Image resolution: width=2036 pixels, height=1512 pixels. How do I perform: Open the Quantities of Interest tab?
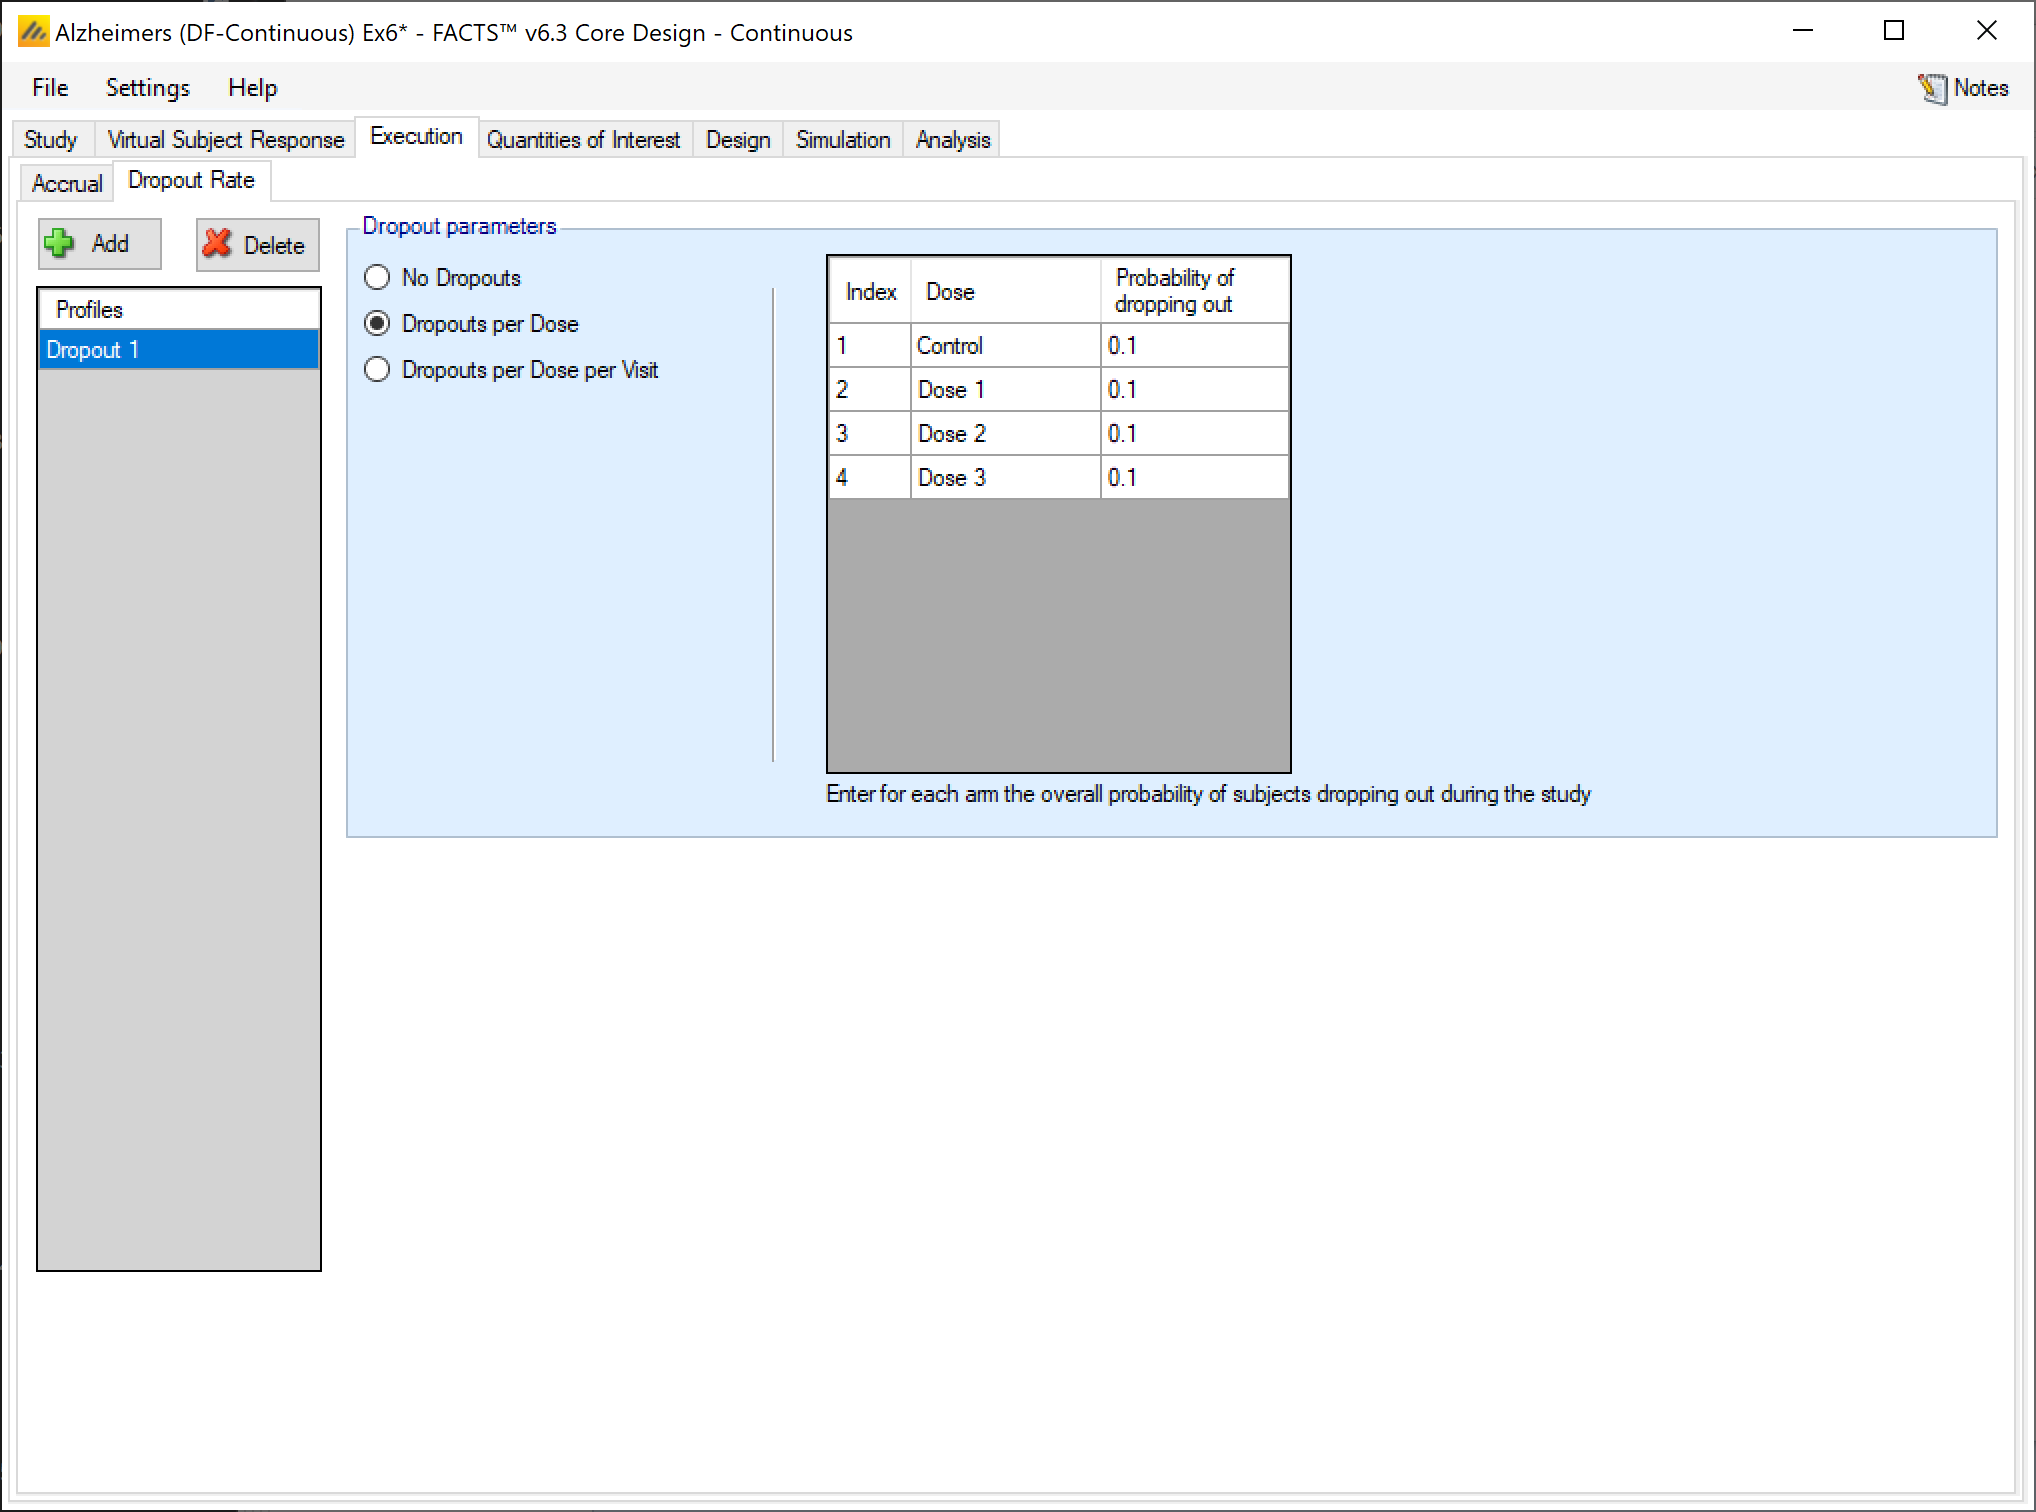583,139
